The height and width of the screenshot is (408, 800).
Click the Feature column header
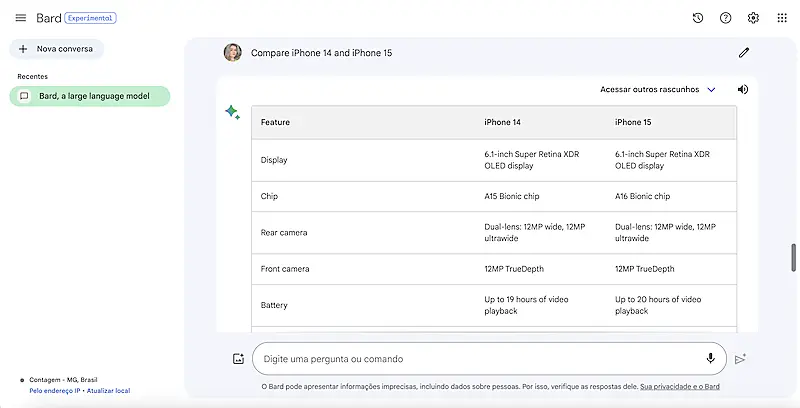coord(275,122)
